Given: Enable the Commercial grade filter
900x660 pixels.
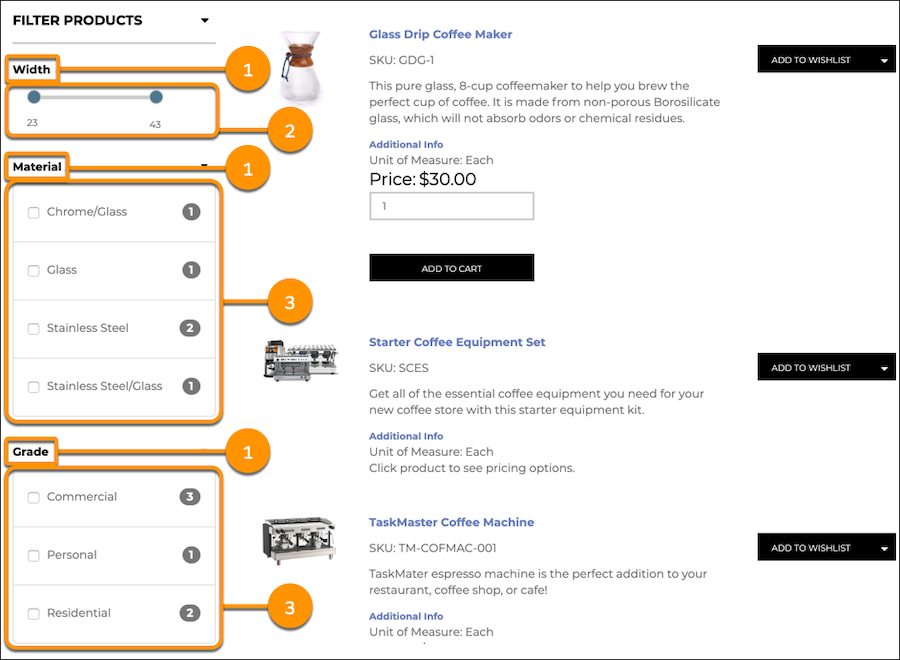Looking at the screenshot, I should pyautogui.click(x=32, y=497).
